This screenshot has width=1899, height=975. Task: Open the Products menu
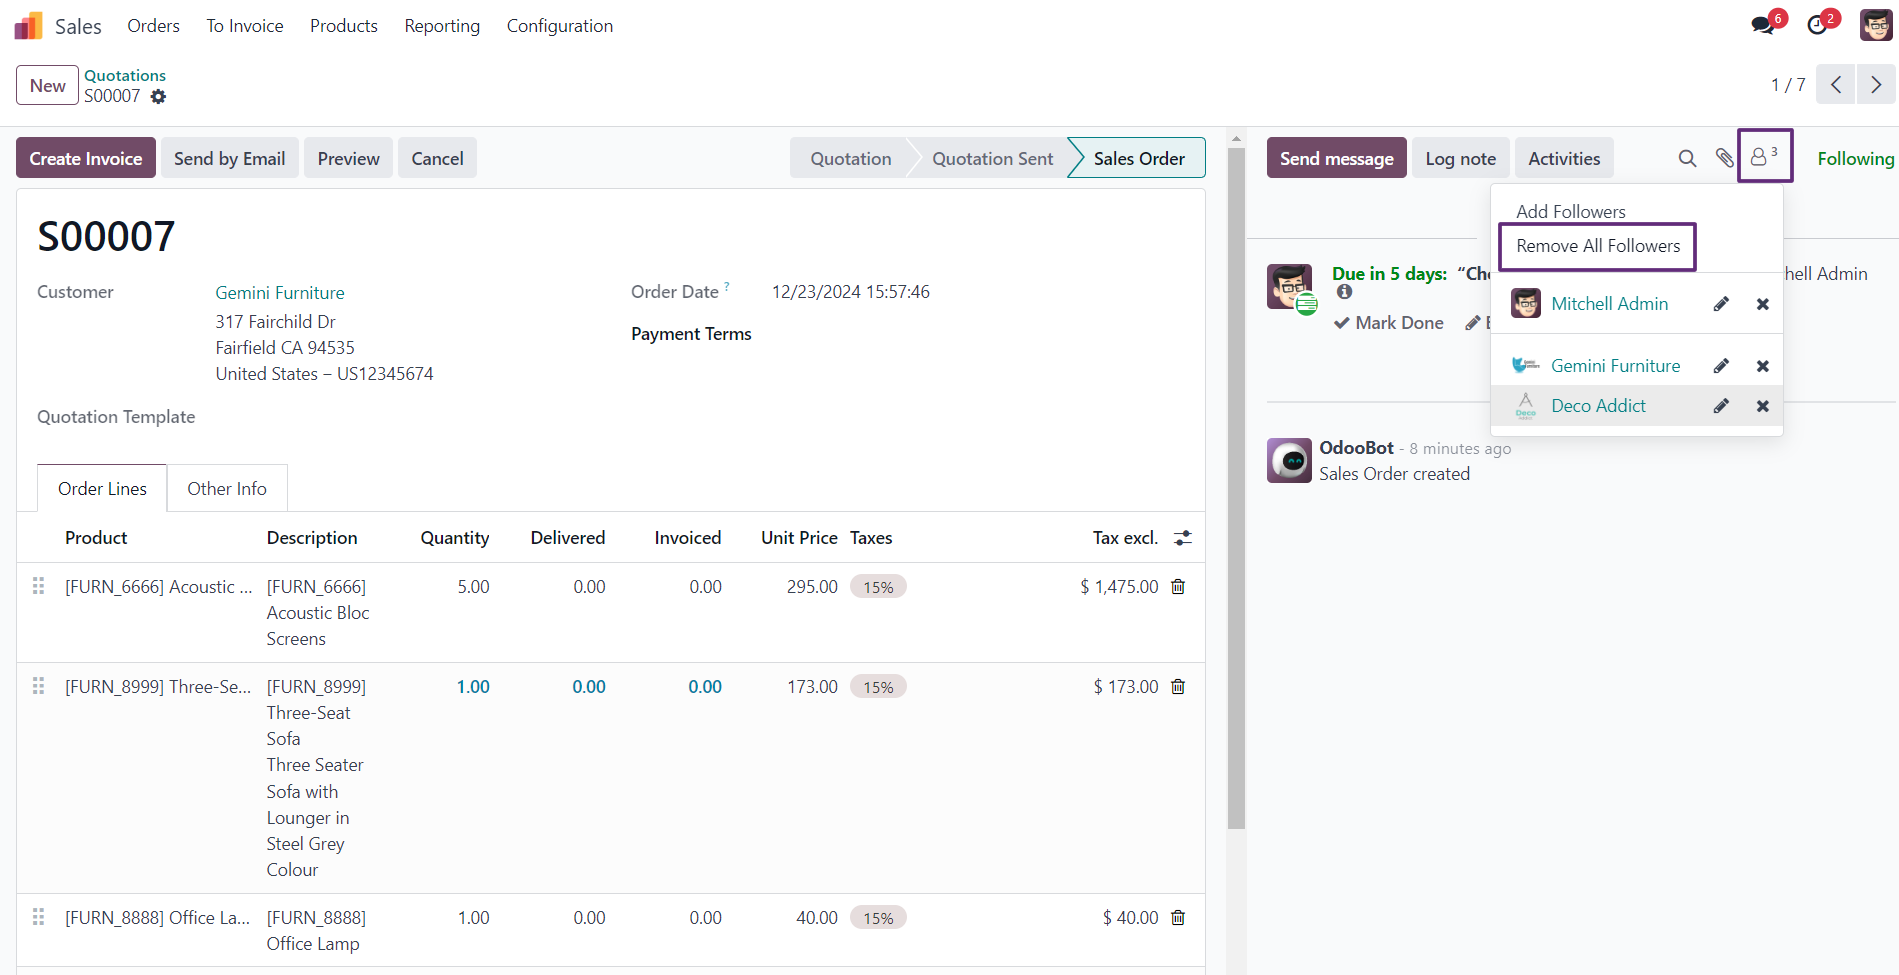(344, 26)
